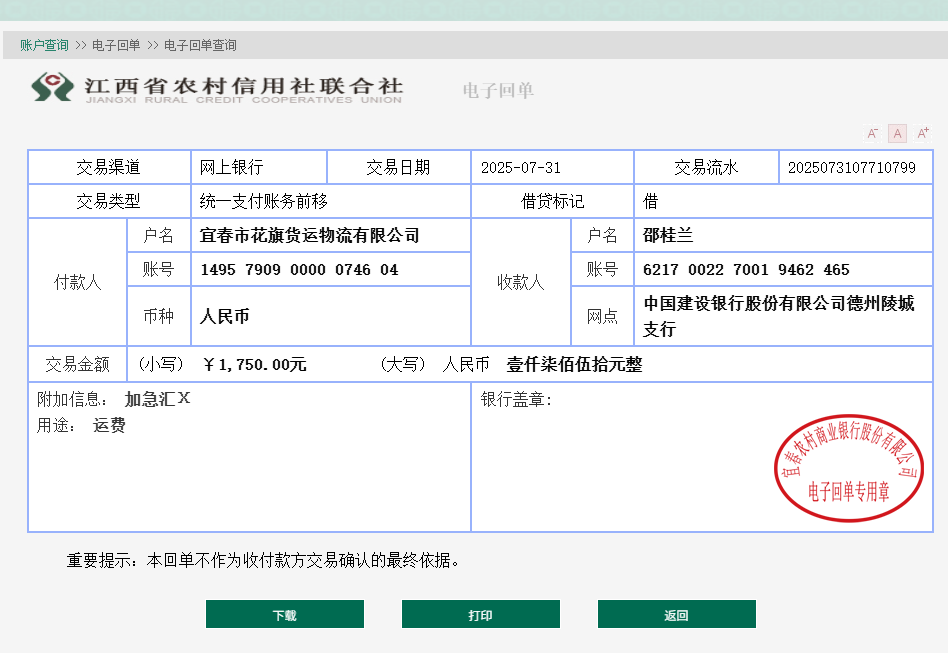Click the grey 电子回单 header title
The image size is (948, 653).
[498, 91]
